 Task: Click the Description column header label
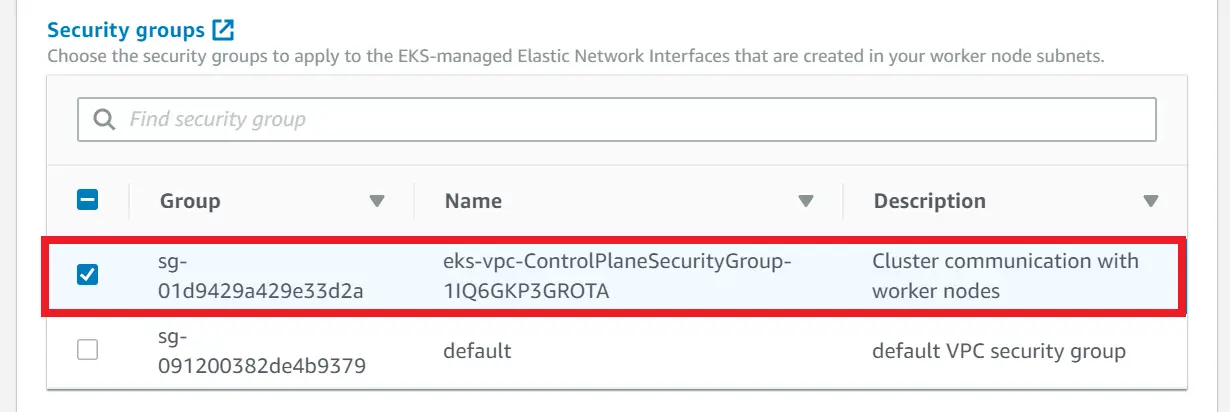point(930,201)
